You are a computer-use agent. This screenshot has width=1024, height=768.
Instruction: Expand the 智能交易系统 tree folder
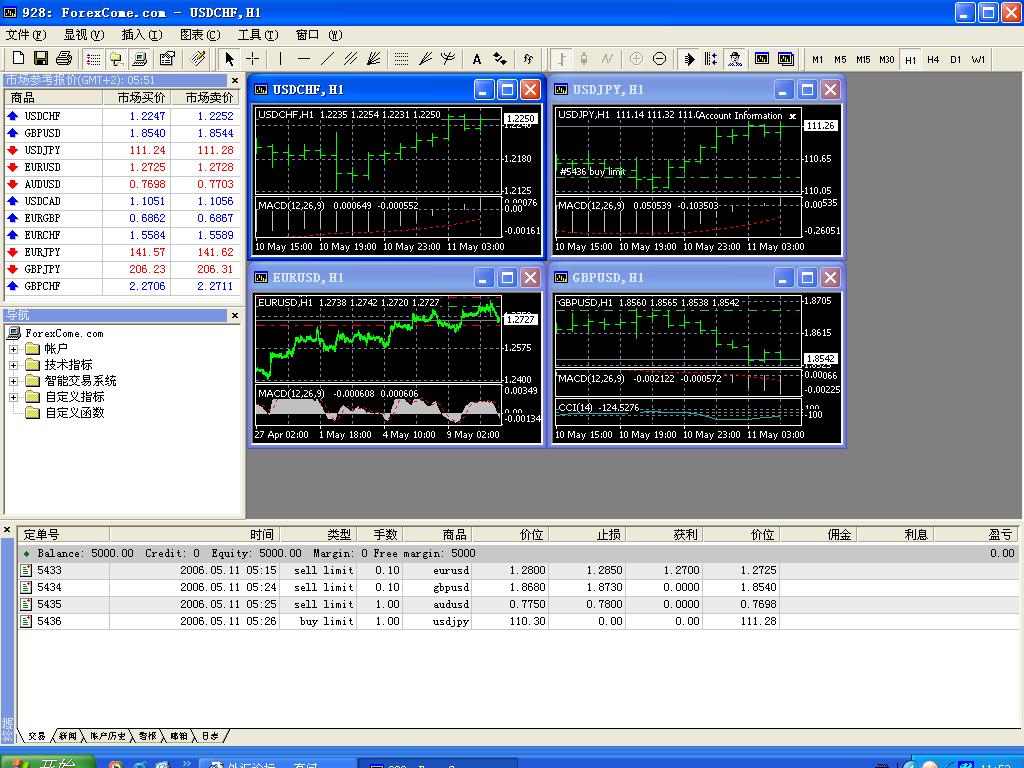(13, 381)
